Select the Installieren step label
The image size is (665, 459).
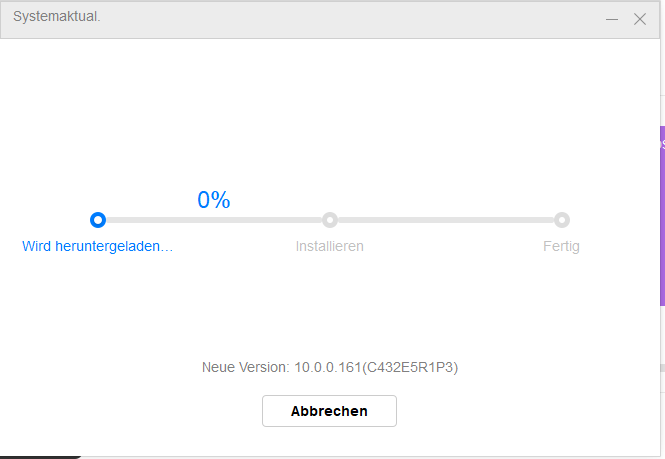(x=330, y=246)
